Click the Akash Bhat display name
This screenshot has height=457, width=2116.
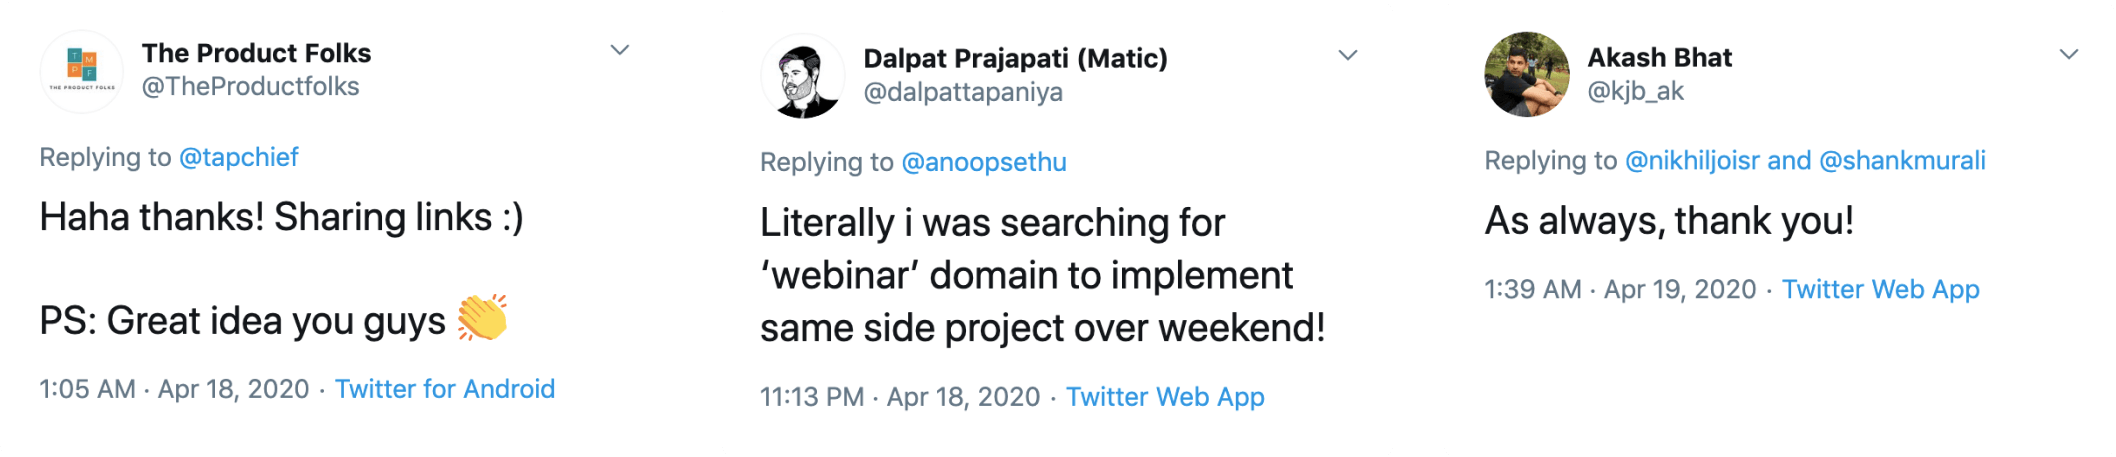tap(1660, 57)
